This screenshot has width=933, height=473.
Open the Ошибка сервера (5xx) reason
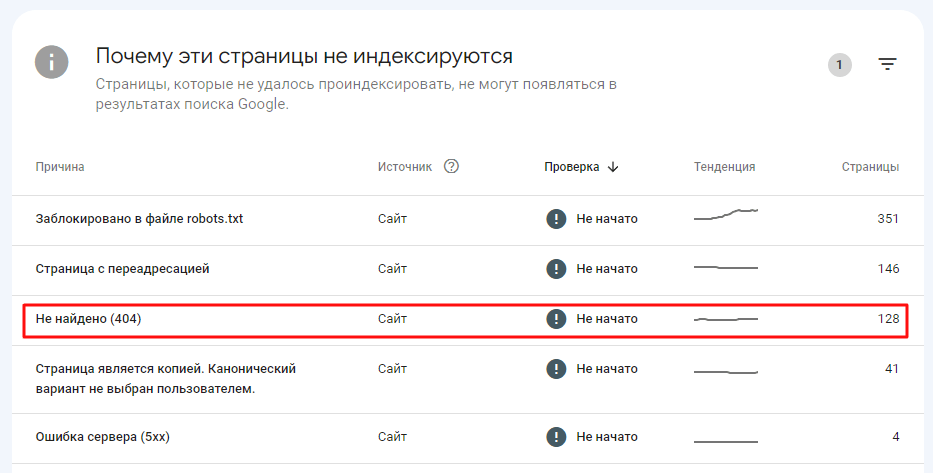pyautogui.click(x=102, y=437)
